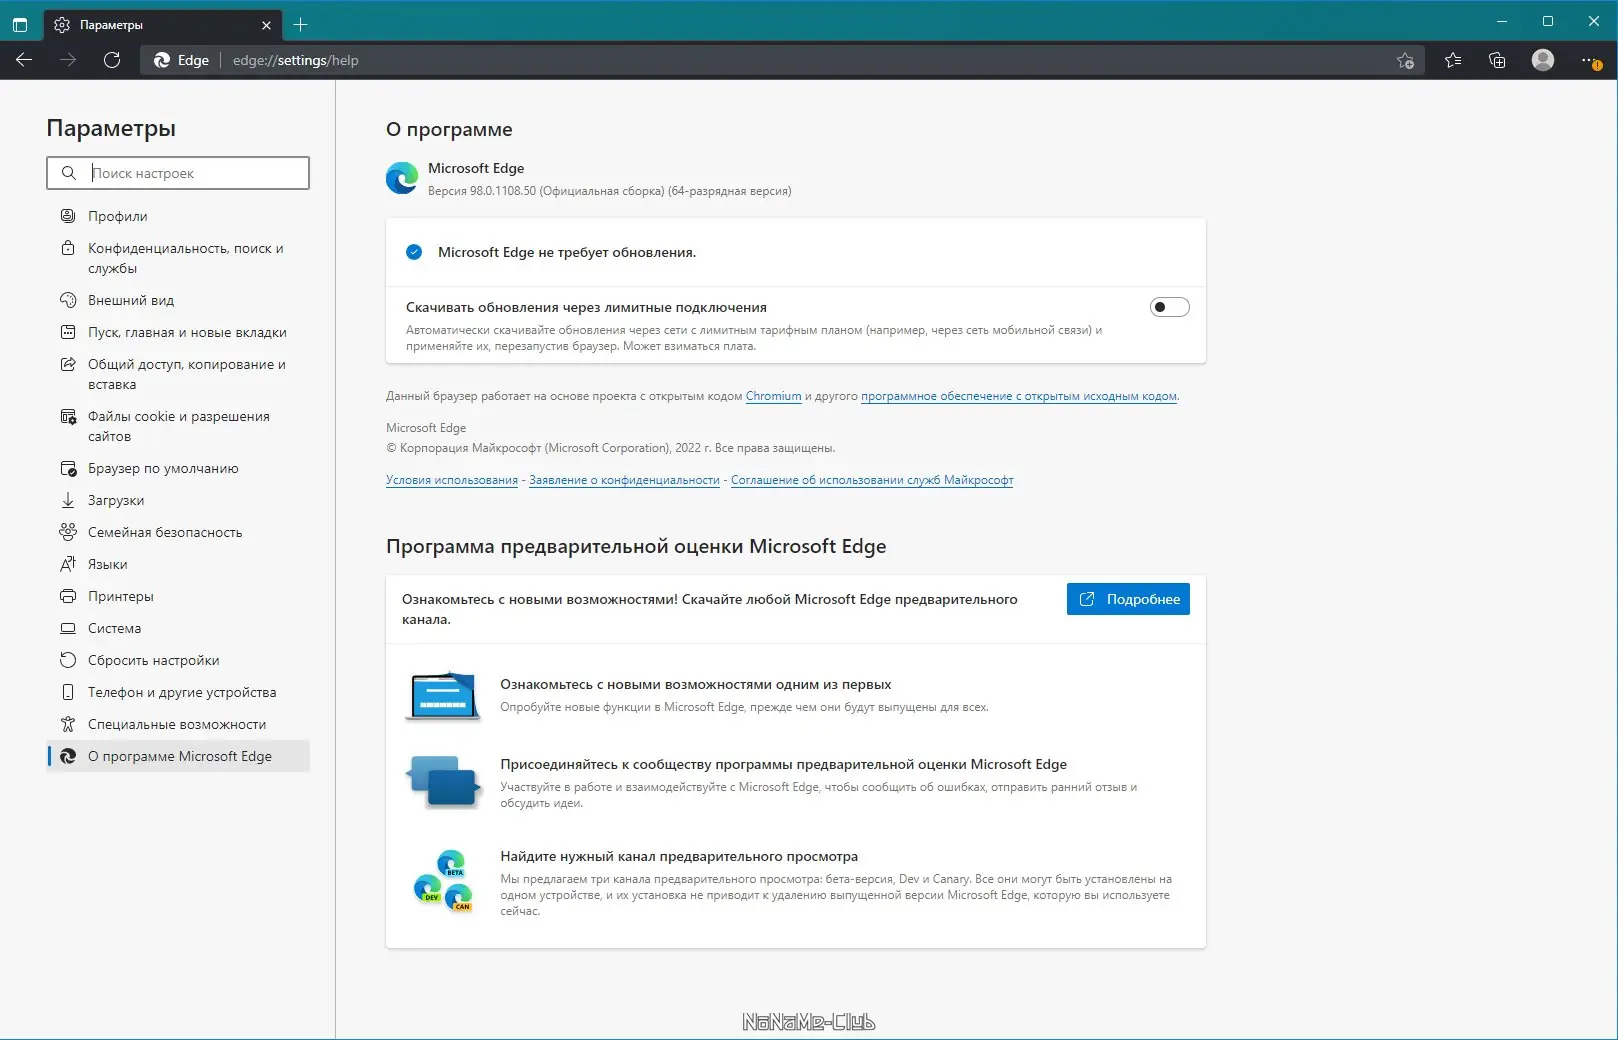Open программное обеспечение с открытым исходным кодом link
This screenshot has height=1040, width=1618.
tap(1019, 396)
